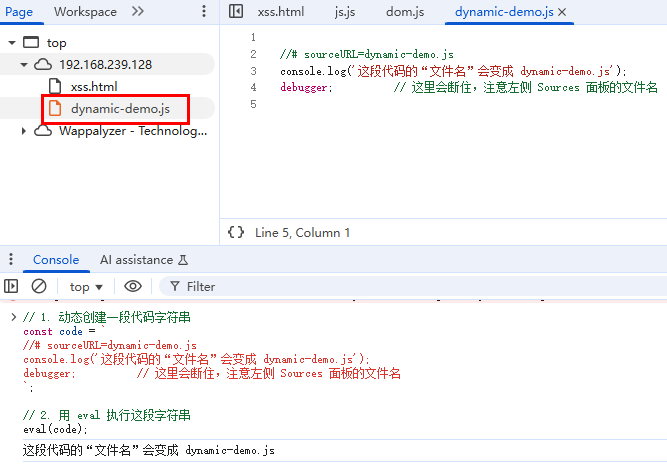Click console.log line in the editor
The image size is (667, 466).
pyautogui.click(x=453, y=71)
